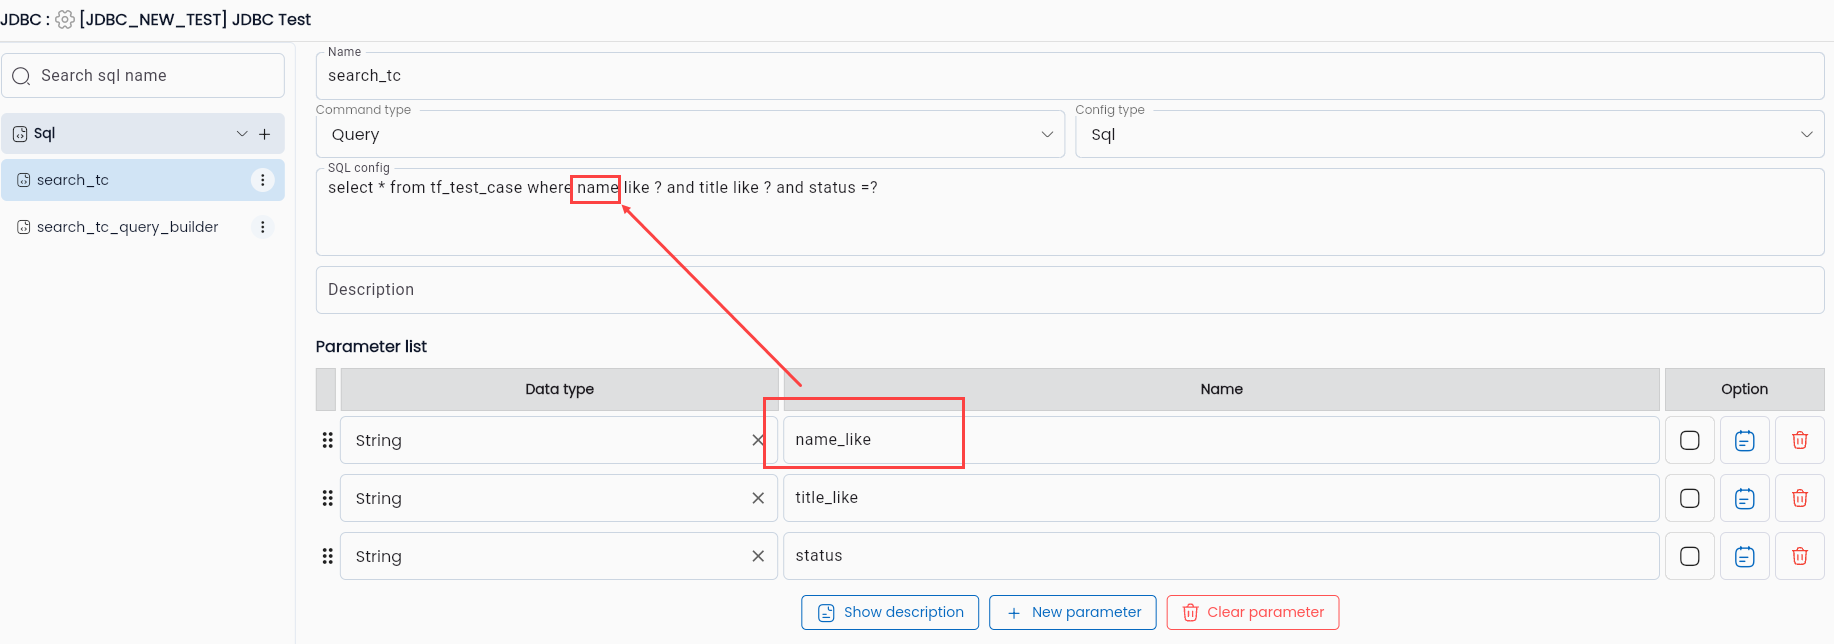Tick the checkbox for status parameter

[x=1690, y=556]
